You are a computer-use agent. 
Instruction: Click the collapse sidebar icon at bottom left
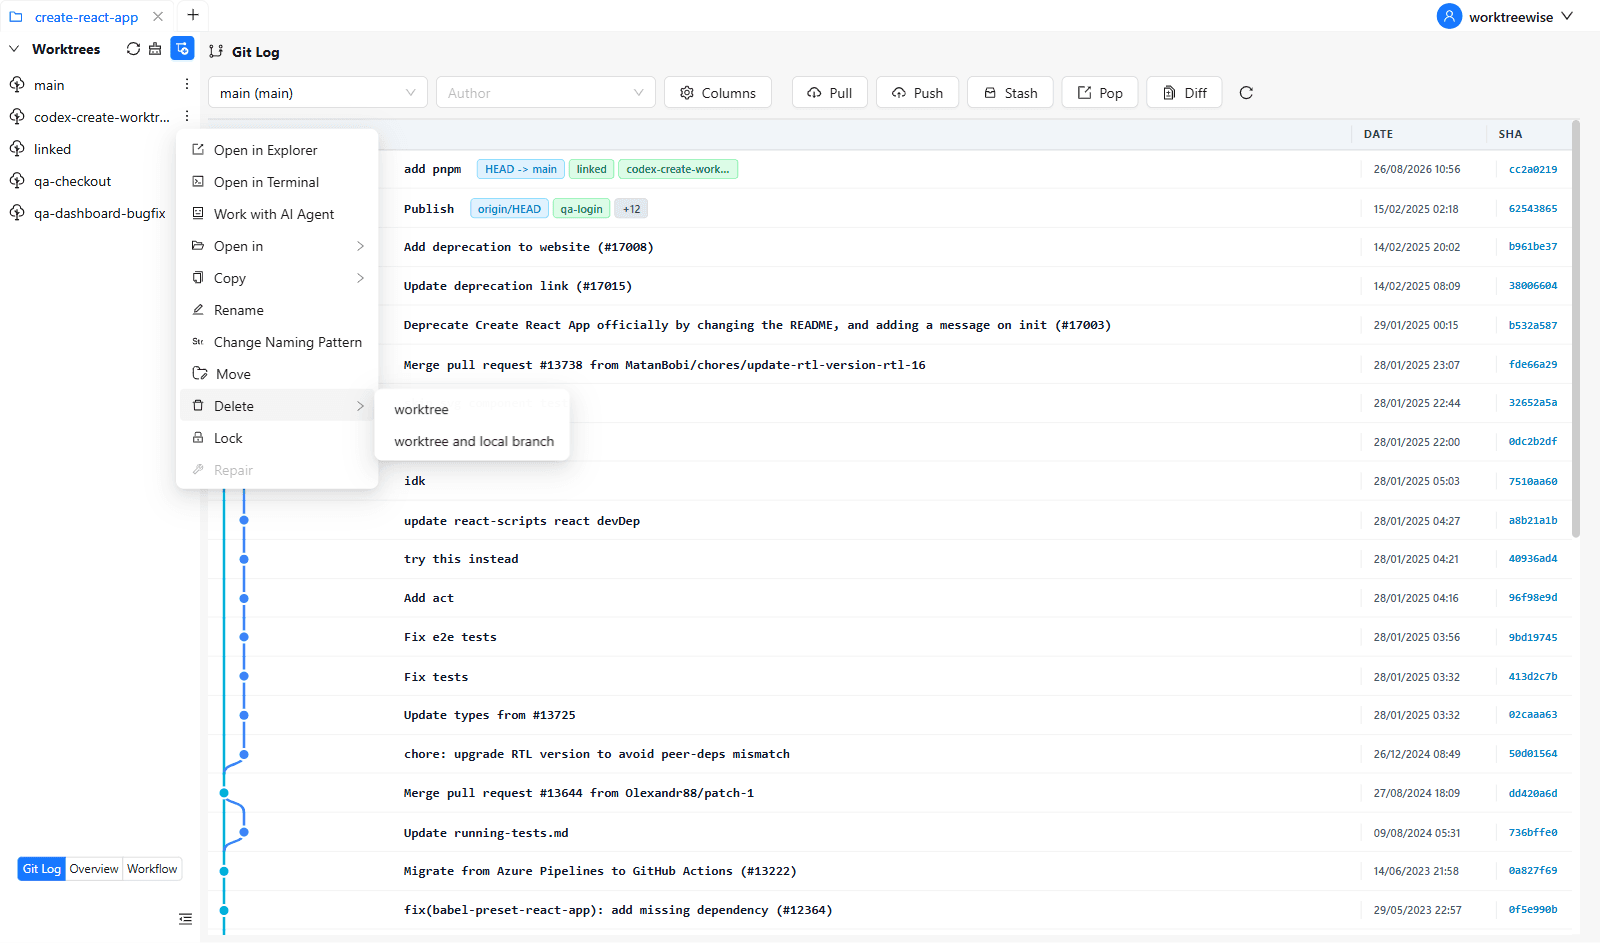pos(185,919)
